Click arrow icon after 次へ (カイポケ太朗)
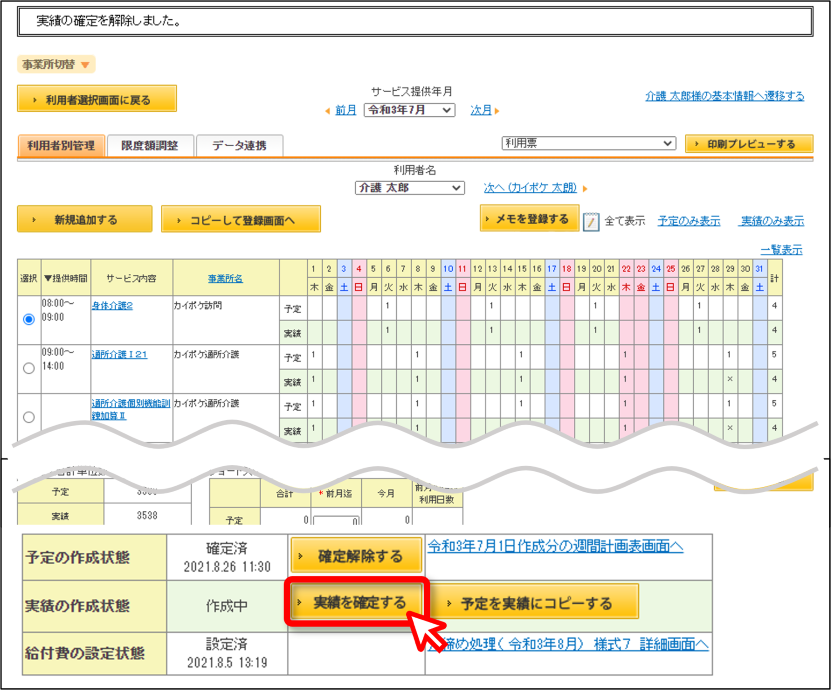This screenshot has height=690, width=831. click(x=585, y=189)
